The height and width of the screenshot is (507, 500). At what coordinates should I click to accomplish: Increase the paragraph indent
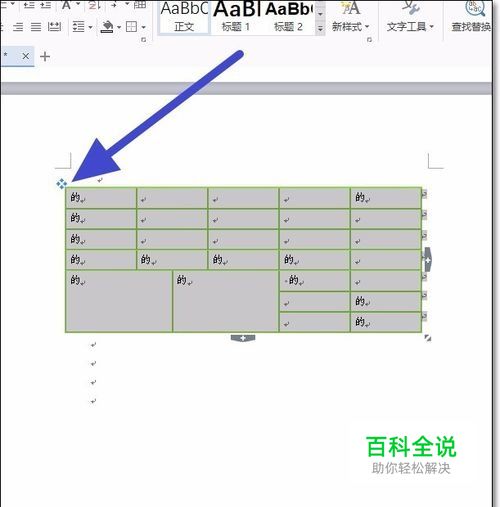46,4
